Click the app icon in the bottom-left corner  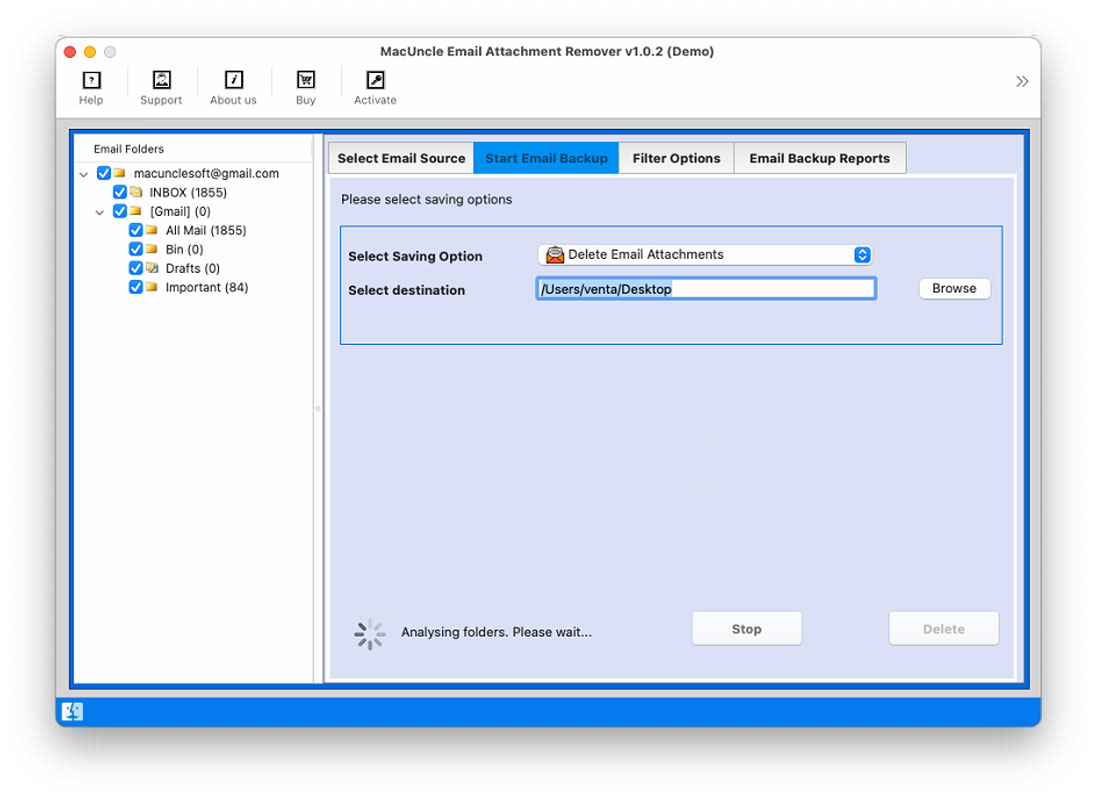(x=70, y=710)
